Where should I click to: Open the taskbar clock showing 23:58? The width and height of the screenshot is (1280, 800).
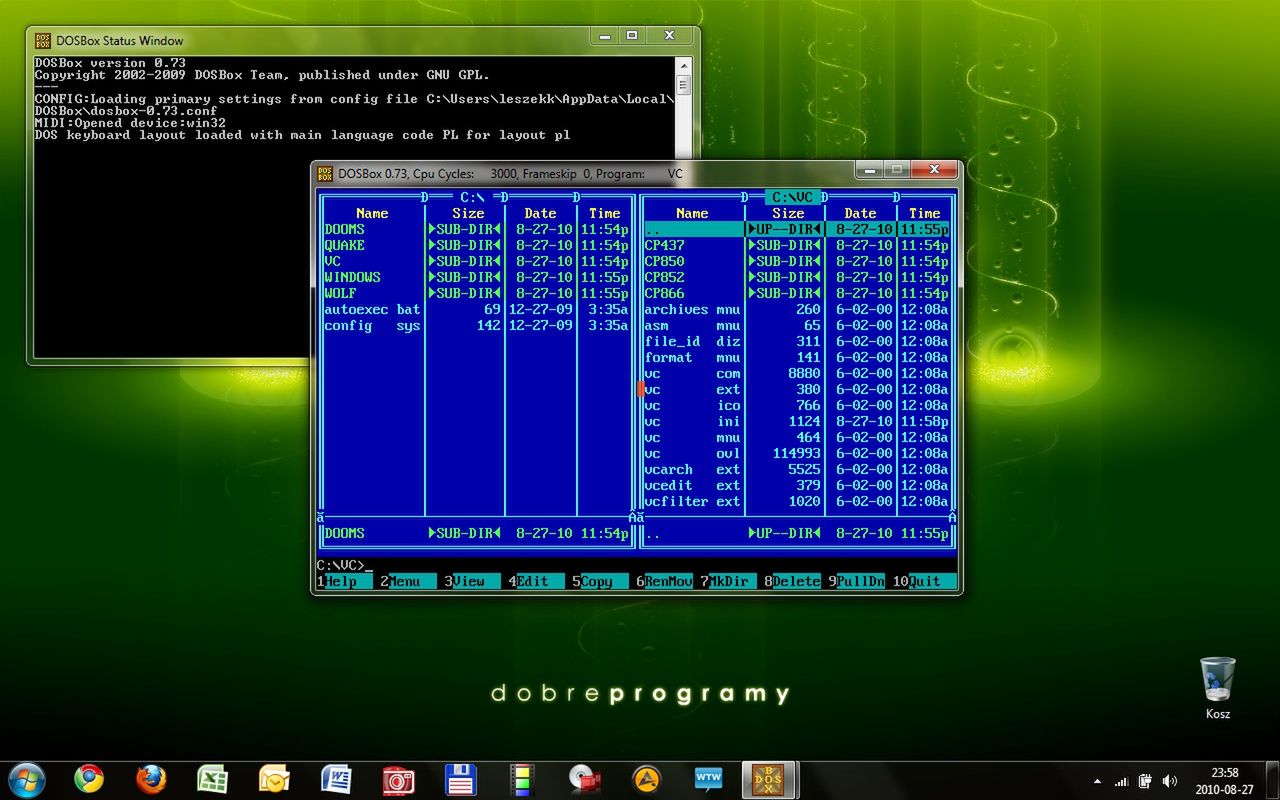point(1224,780)
